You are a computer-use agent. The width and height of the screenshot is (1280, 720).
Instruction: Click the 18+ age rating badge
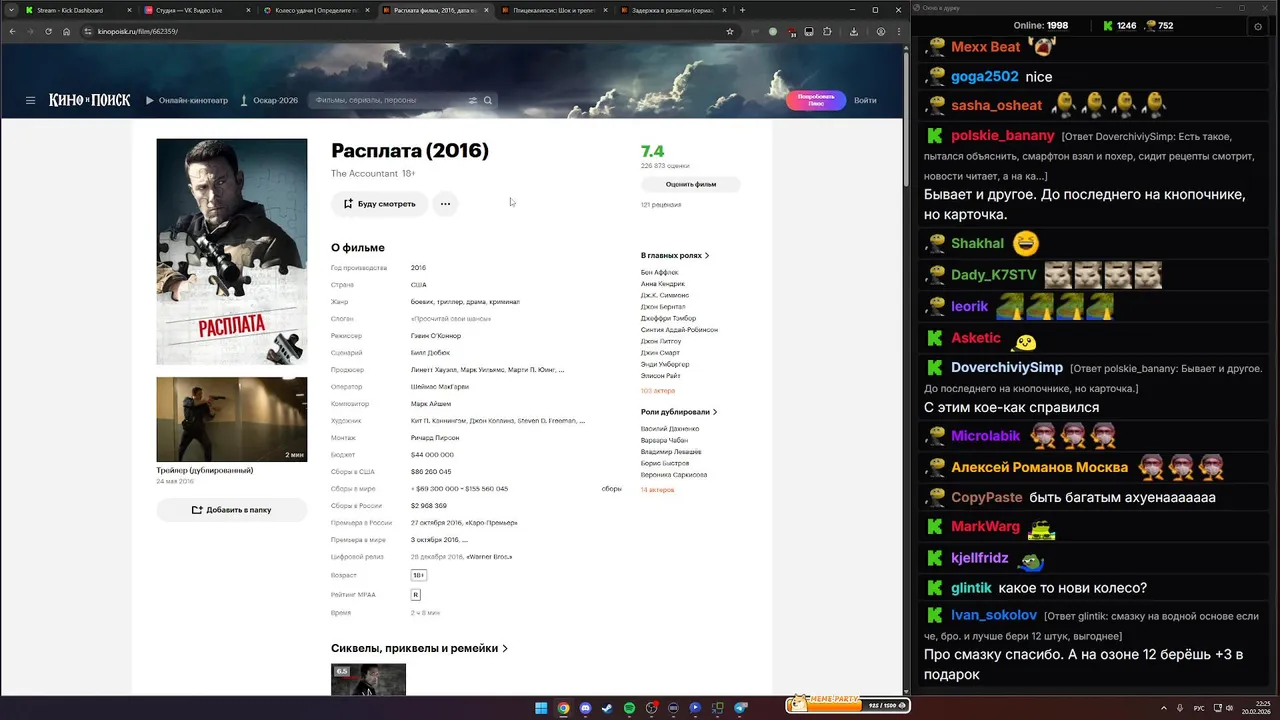[418, 575]
